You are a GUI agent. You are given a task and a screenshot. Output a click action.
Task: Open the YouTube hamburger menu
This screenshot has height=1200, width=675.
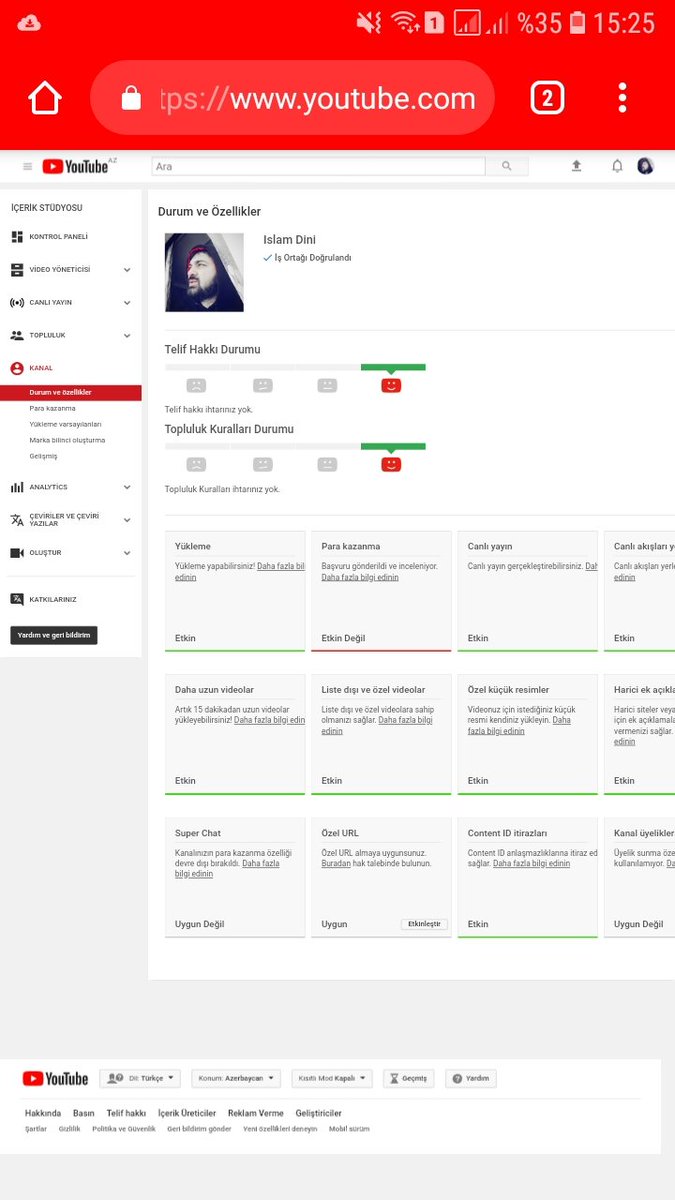click(27, 167)
